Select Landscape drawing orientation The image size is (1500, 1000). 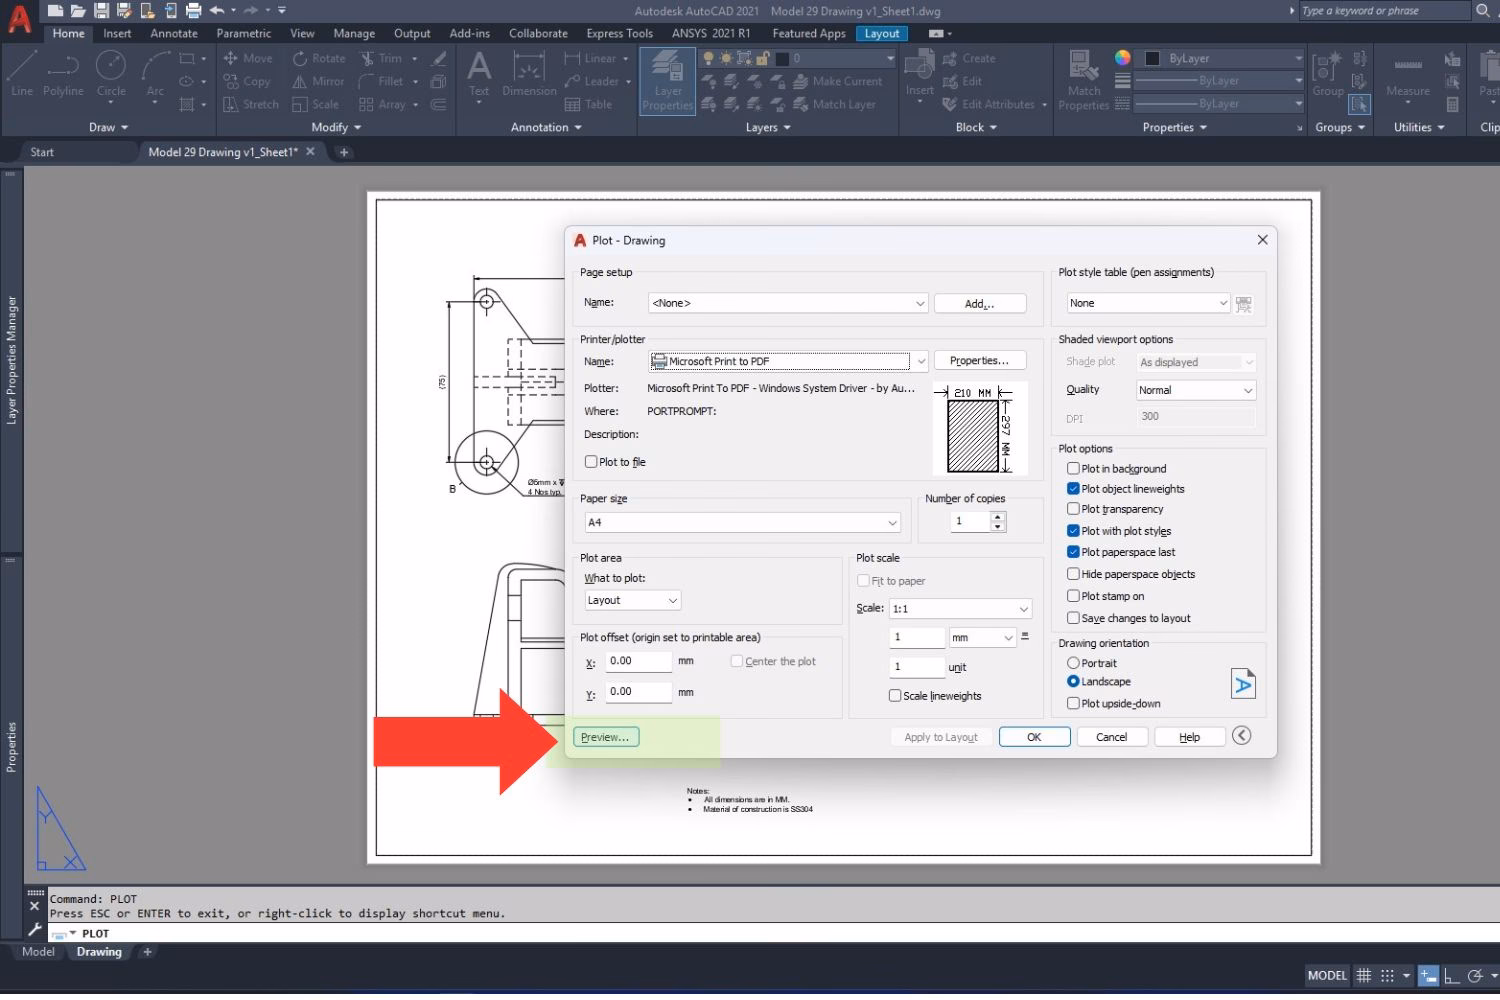(x=1073, y=681)
